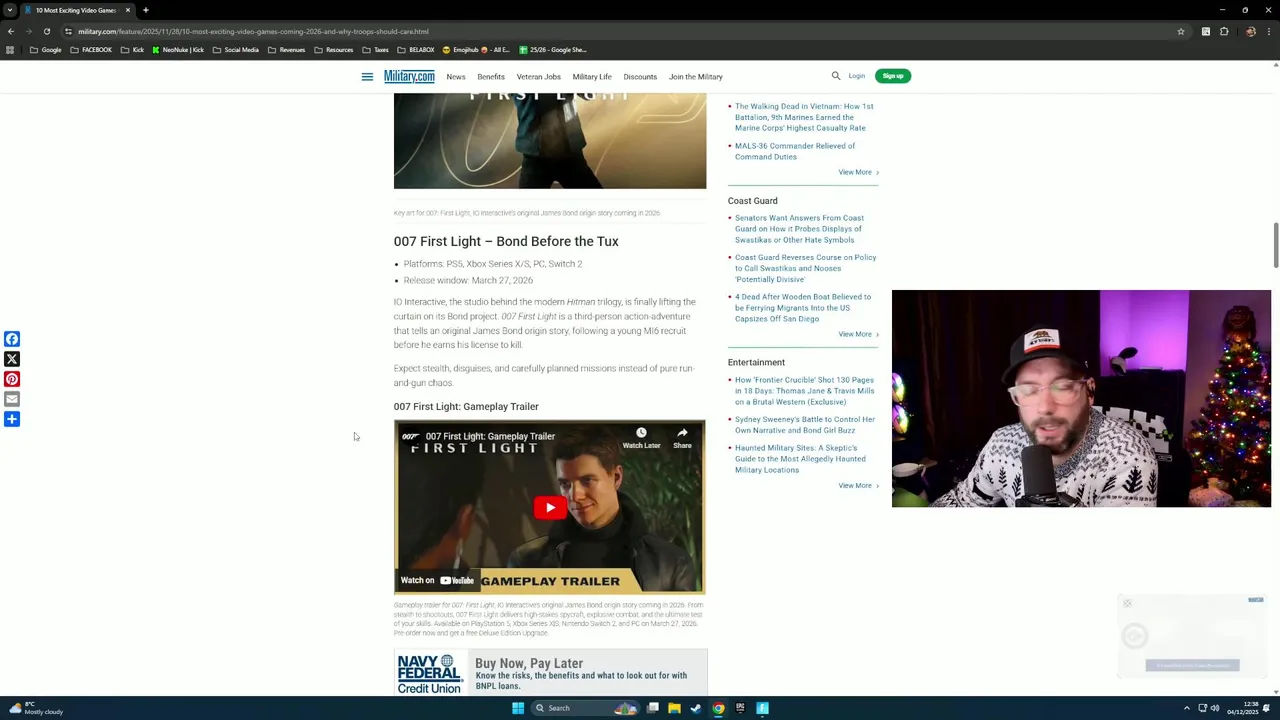Viewport: 1280px width, 720px height.
Task: Open the NeoNuke | Kick bookmark
Action: pyautogui.click(x=178, y=50)
